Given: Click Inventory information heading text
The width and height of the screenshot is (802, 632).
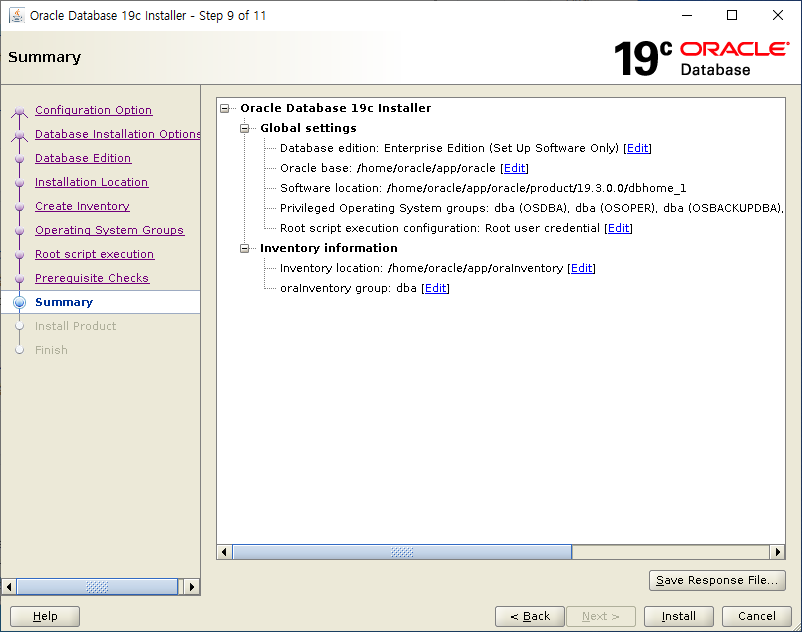Looking at the screenshot, I should click(328, 249).
